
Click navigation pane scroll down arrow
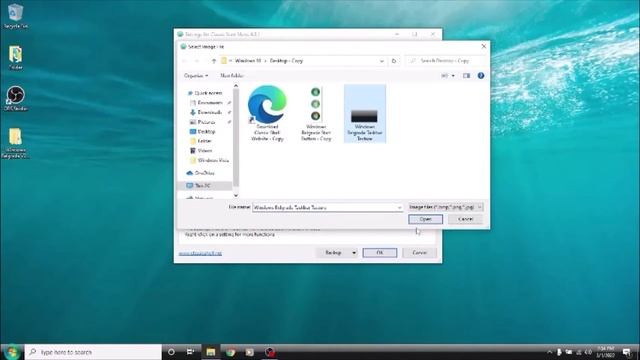(236, 196)
